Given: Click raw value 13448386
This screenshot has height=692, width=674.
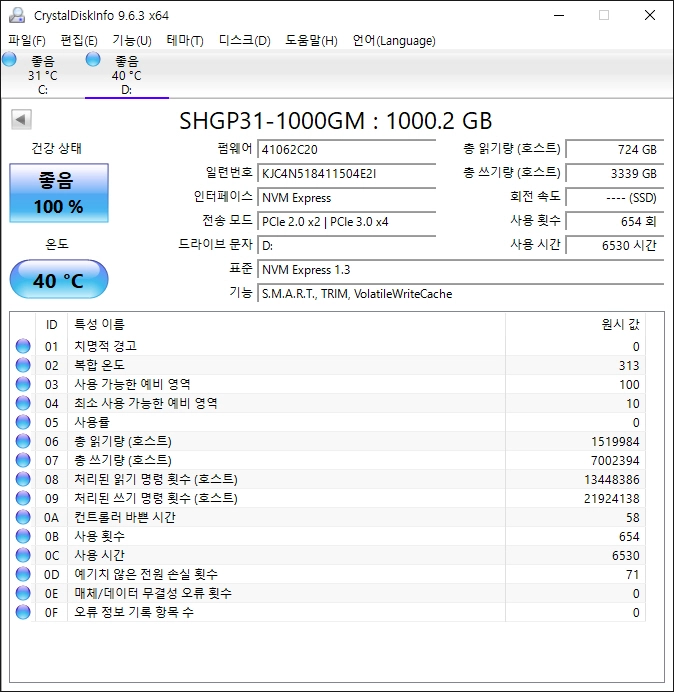Looking at the screenshot, I should coord(612,480).
